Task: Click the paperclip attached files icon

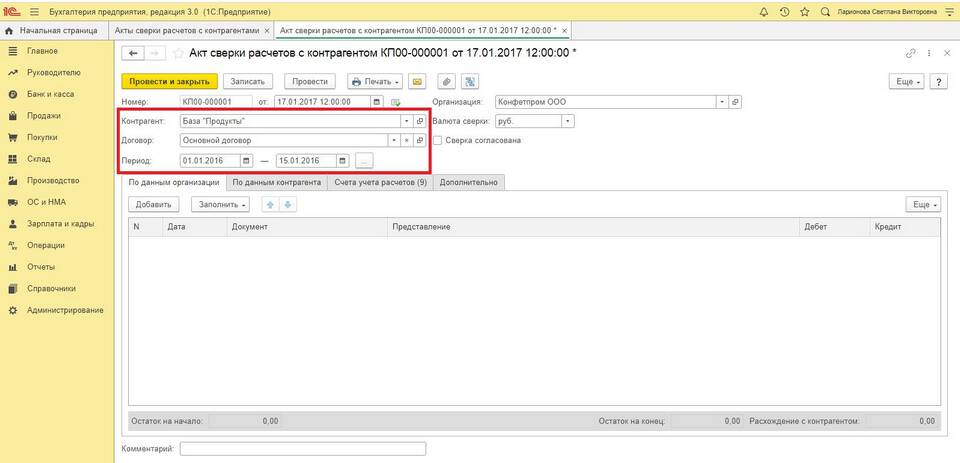Action: pos(447,81)
